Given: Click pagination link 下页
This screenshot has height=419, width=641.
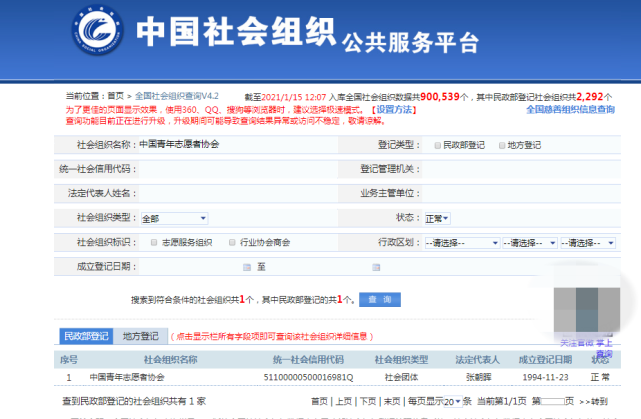Looking at the screenshot, I should [x=368, y=401].
